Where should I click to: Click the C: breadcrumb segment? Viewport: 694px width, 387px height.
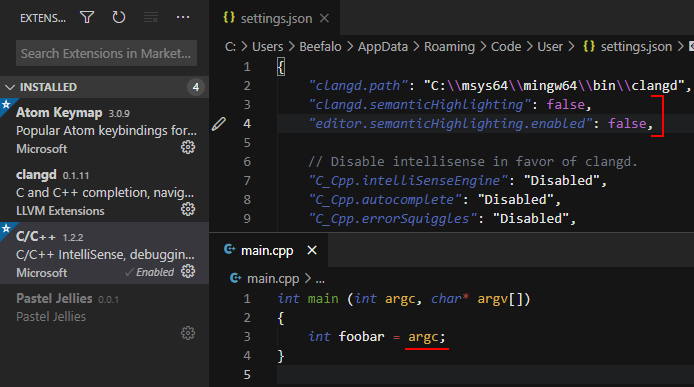[x=231, y=46]
